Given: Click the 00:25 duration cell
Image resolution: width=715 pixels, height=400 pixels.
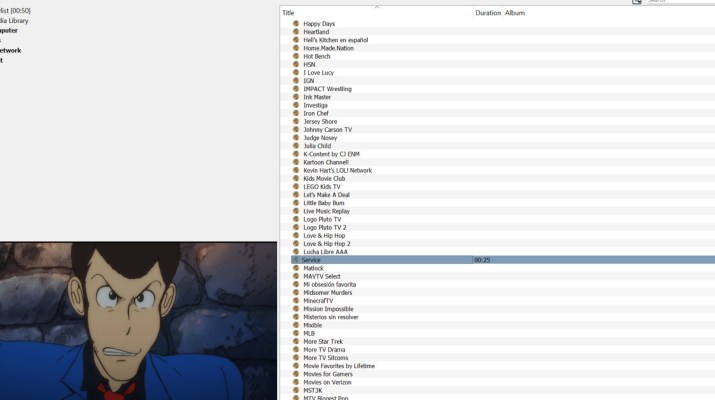Looking at the screenshot, I should point(482,260).
